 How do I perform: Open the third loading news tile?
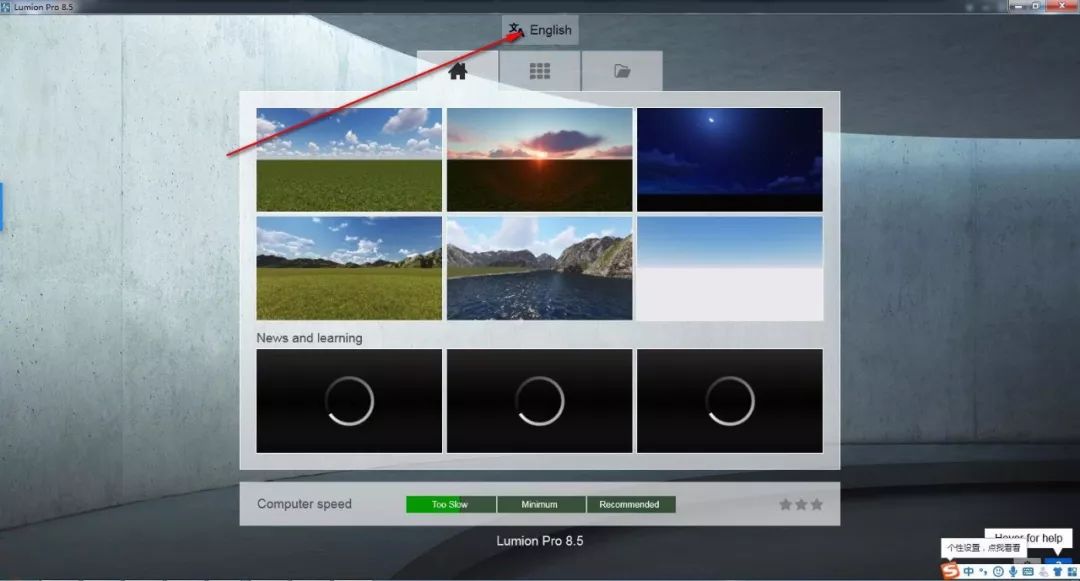click(729, 401)
